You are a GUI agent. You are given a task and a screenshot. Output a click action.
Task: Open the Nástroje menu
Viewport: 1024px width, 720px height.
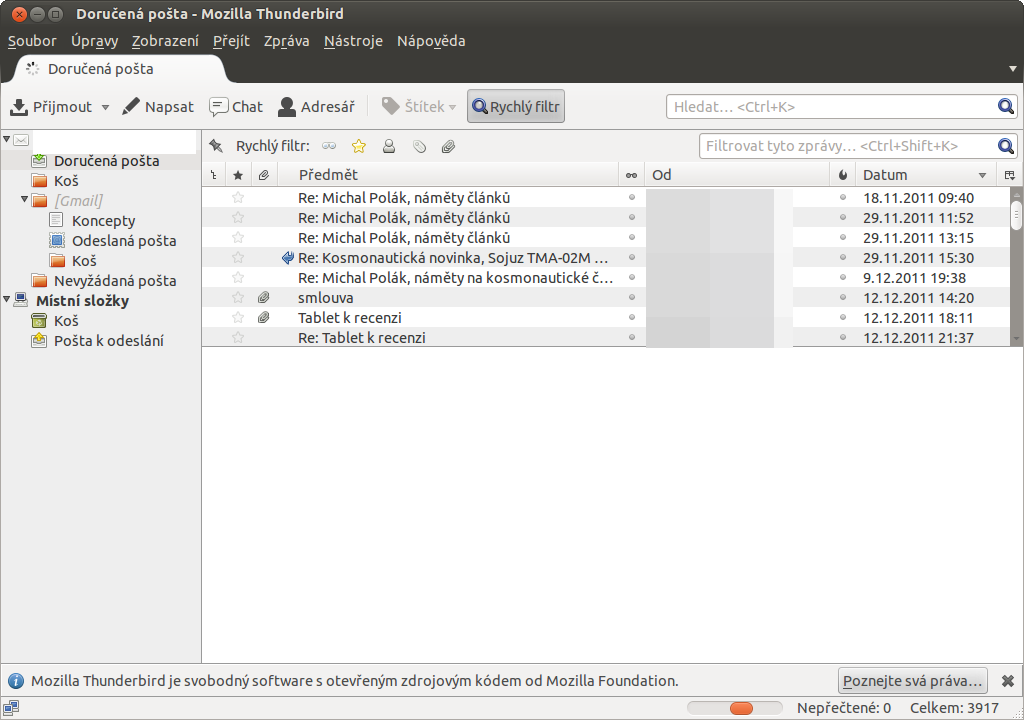[353, 41]
